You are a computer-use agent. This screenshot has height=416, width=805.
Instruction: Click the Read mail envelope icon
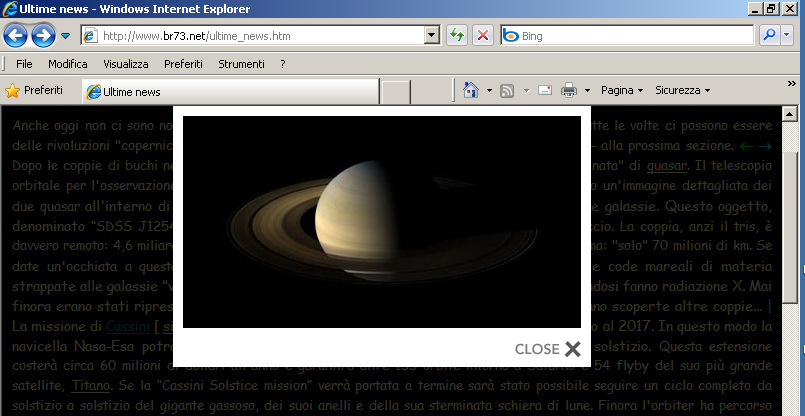[x=545, y=90]
